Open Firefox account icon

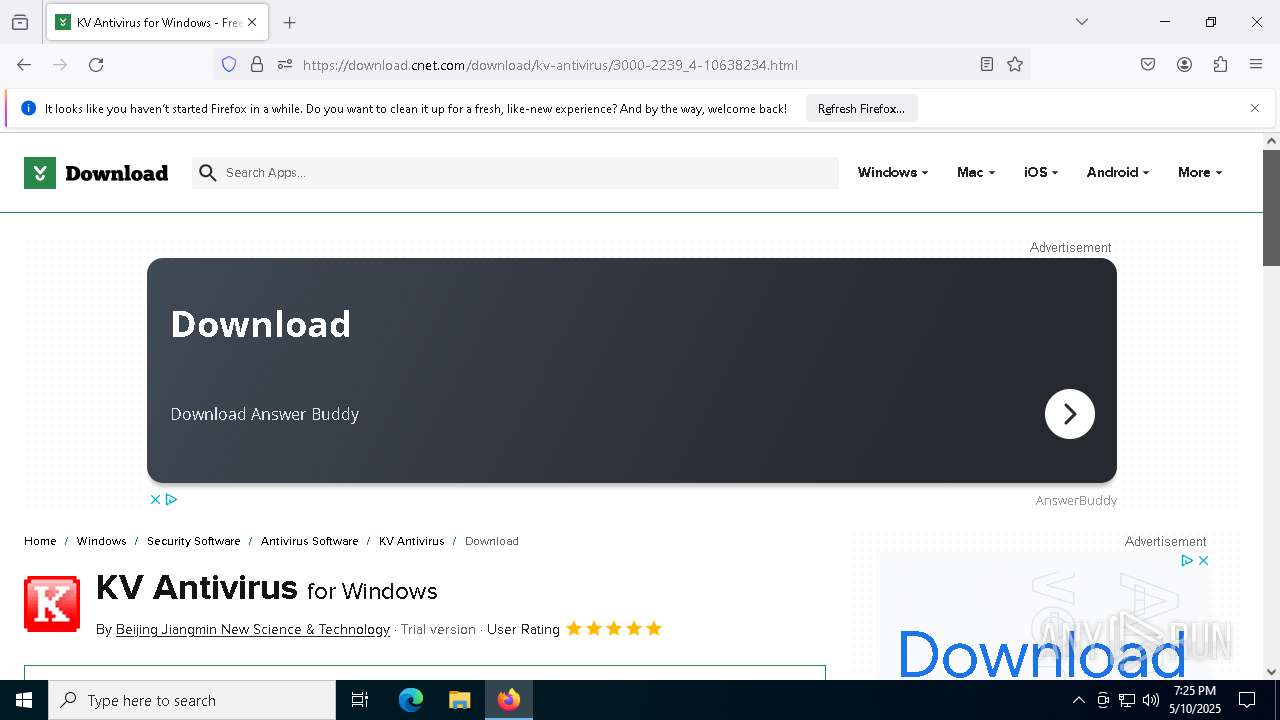[1184, 65]
